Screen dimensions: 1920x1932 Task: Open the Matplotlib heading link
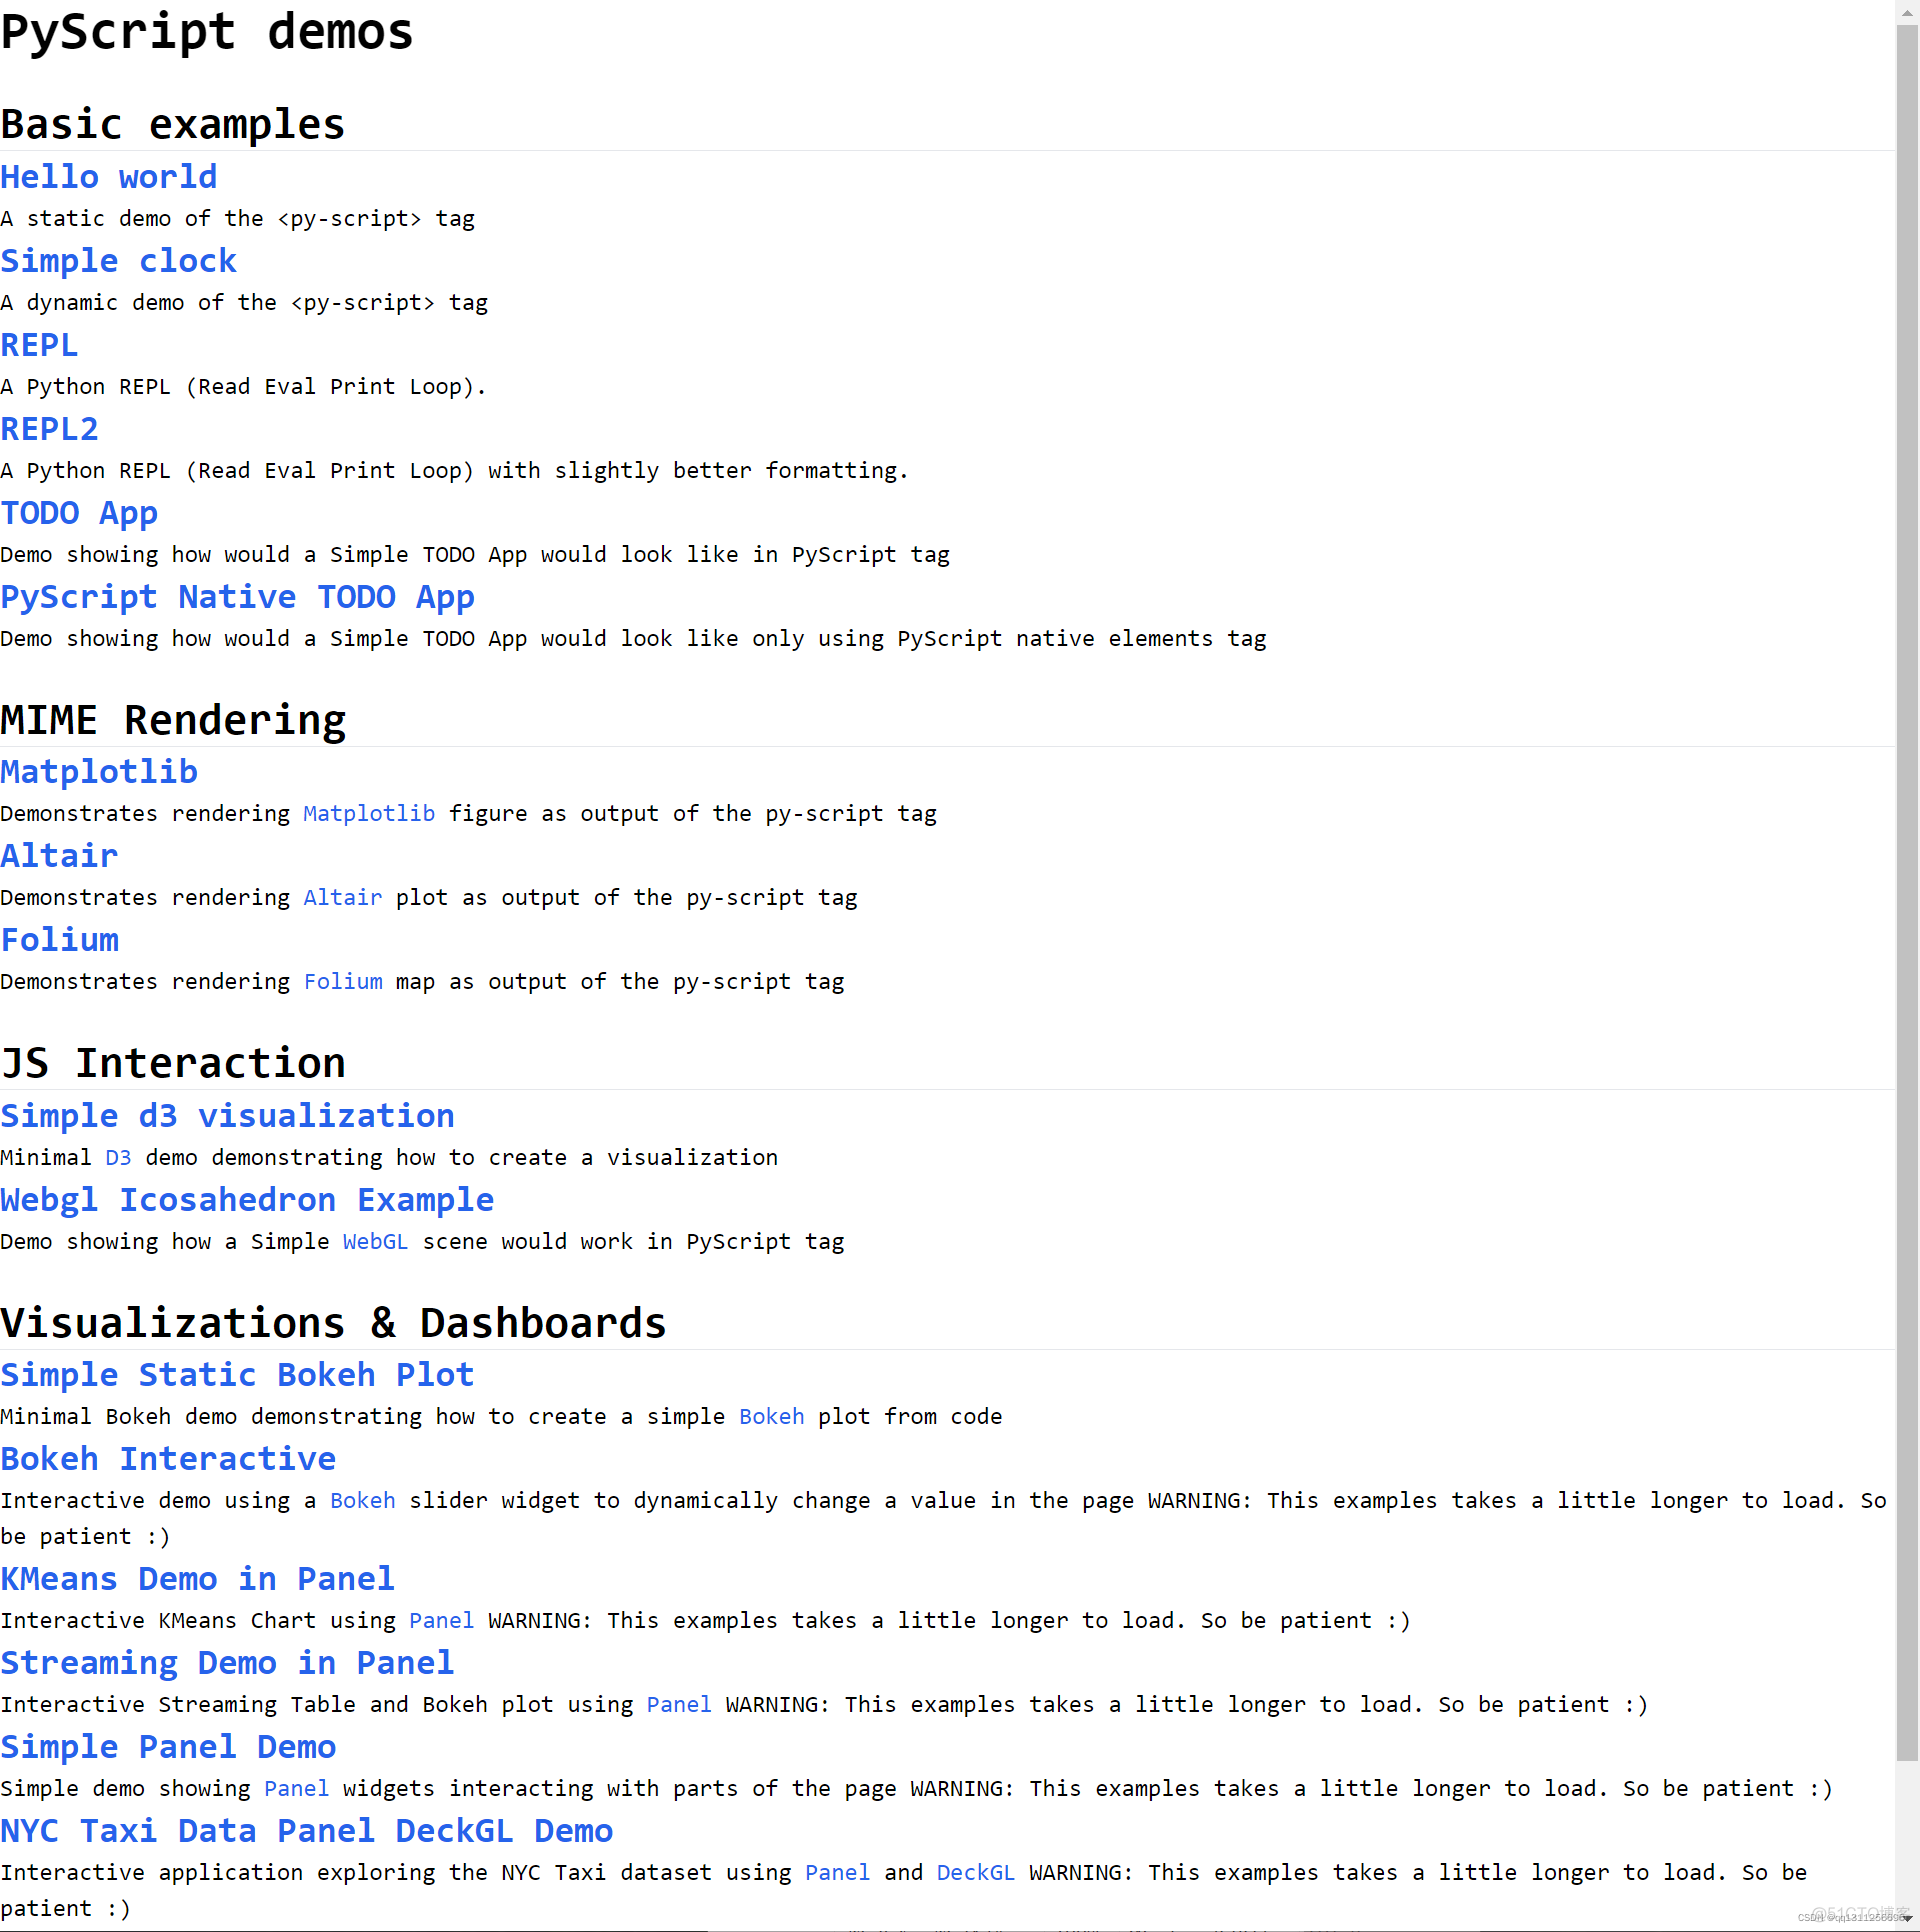[99, 772]
